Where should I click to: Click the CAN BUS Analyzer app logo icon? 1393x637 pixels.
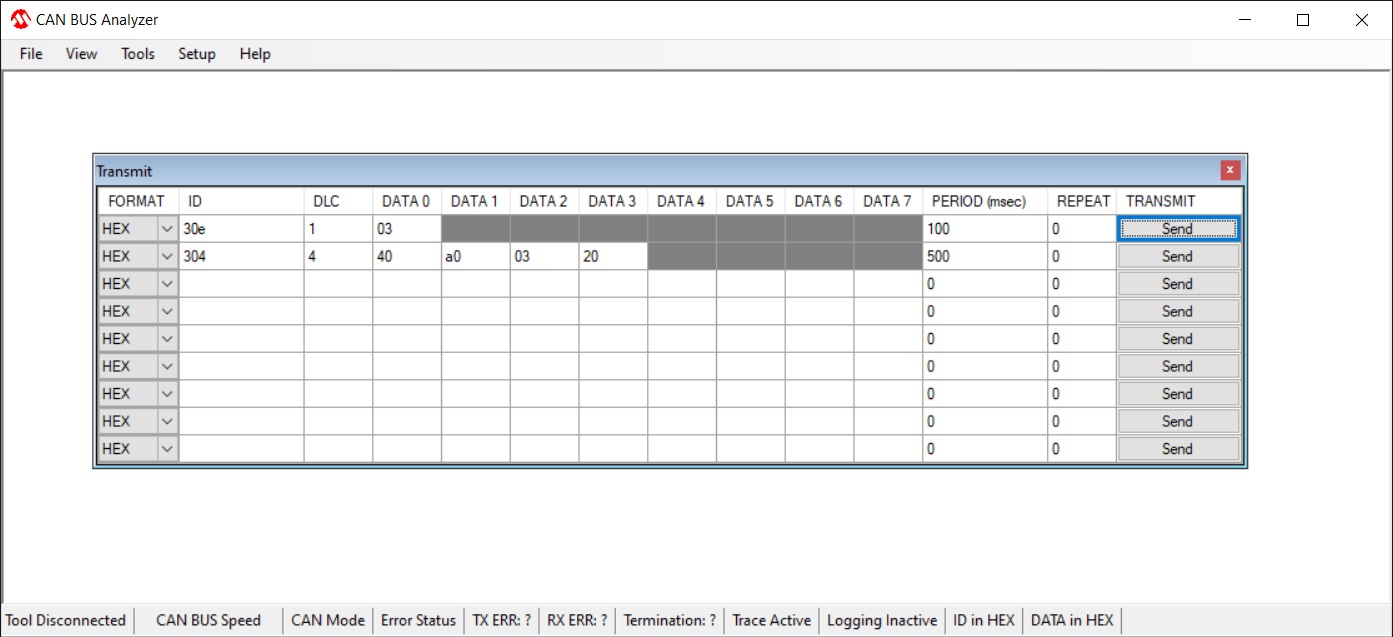20,20
